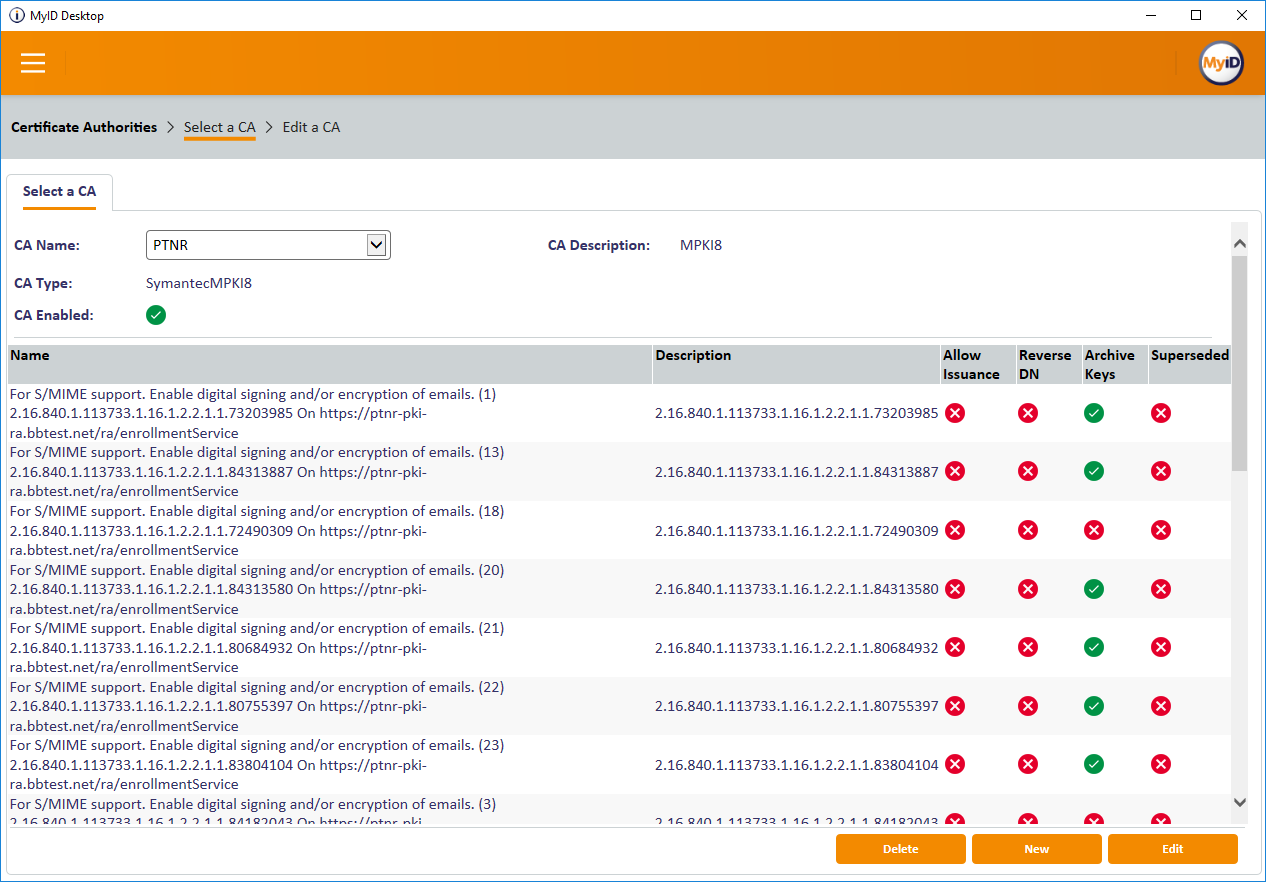Select policy row ending (20) 84313580
This screenshot has width=1266, height=882.
pyautogui.click(x=620, y=589)
